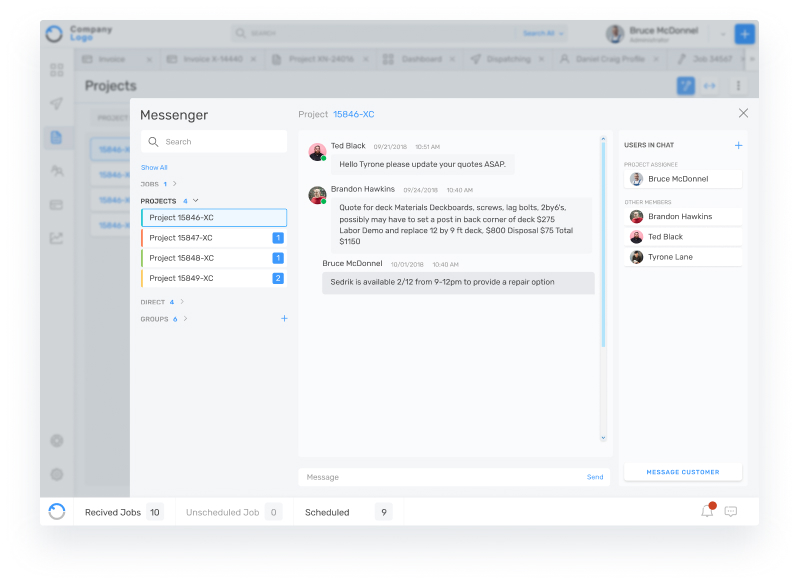The height and width of the screenshot is (585, 799).
Task: Expand the Groups list
Action: click(186, 319)
